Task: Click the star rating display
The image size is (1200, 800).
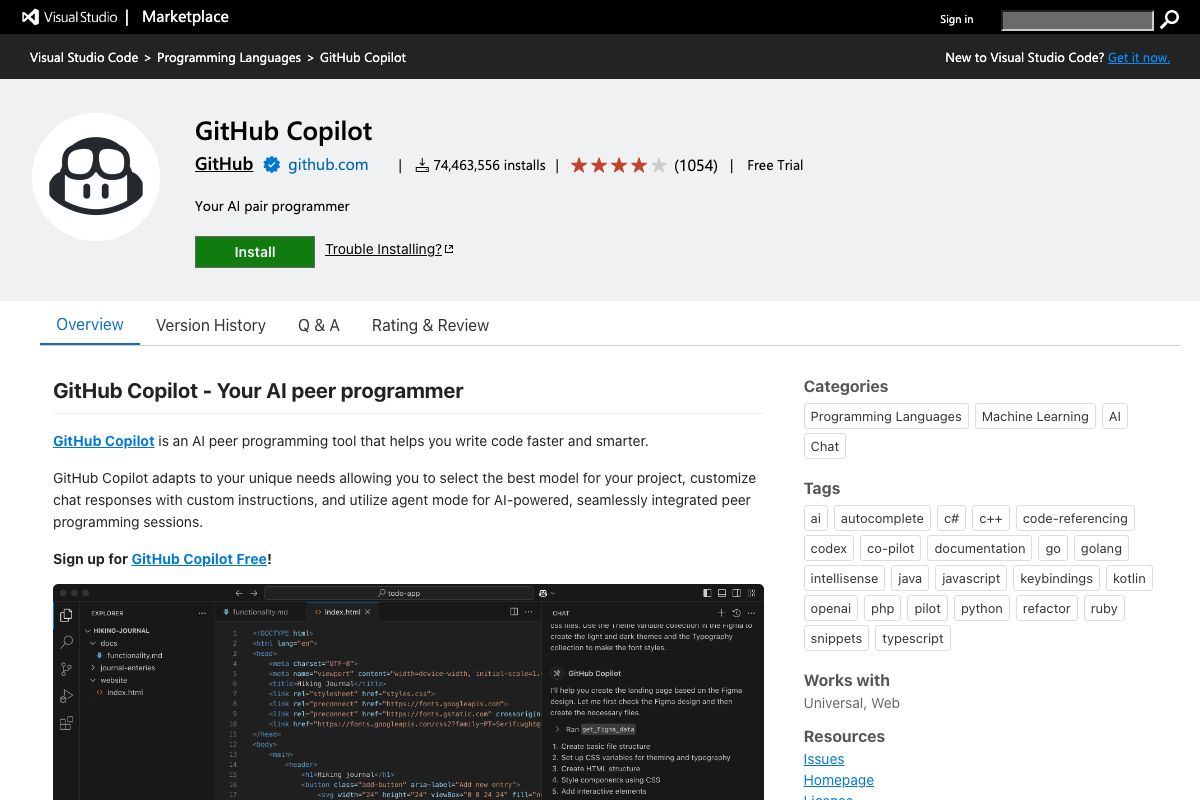Action: (x=618, y=165)
